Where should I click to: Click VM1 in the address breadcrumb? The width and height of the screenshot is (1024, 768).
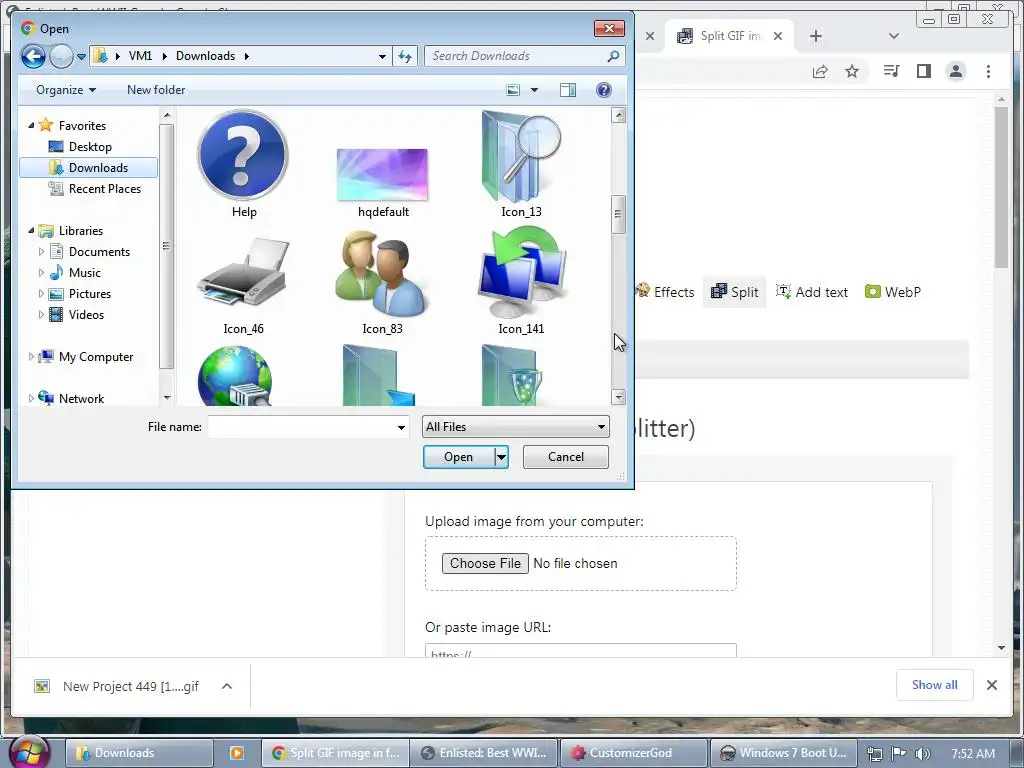pyautogui.click(x=140, y=56)
